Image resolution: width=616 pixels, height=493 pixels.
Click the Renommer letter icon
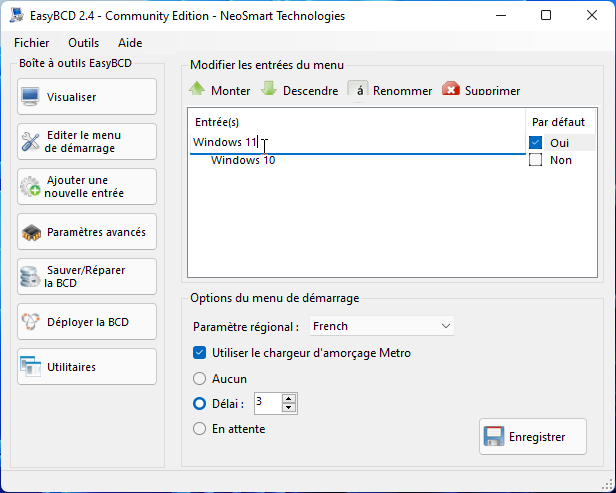click(x=358, y=90)
